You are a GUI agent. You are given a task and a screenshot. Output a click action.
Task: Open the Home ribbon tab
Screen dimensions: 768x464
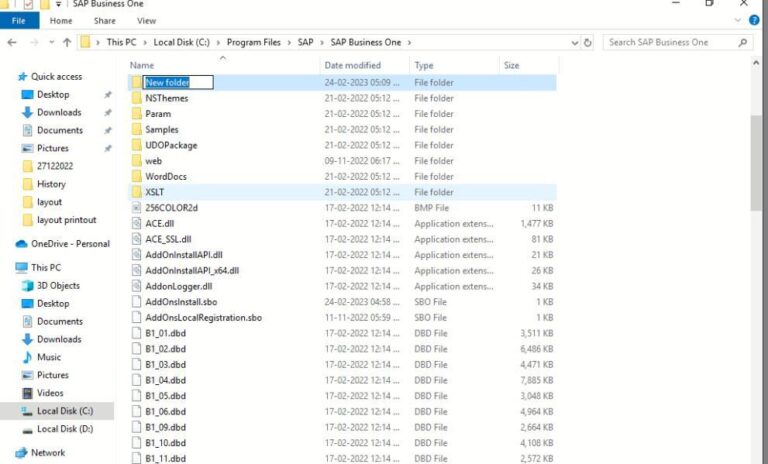pos(61,21)
